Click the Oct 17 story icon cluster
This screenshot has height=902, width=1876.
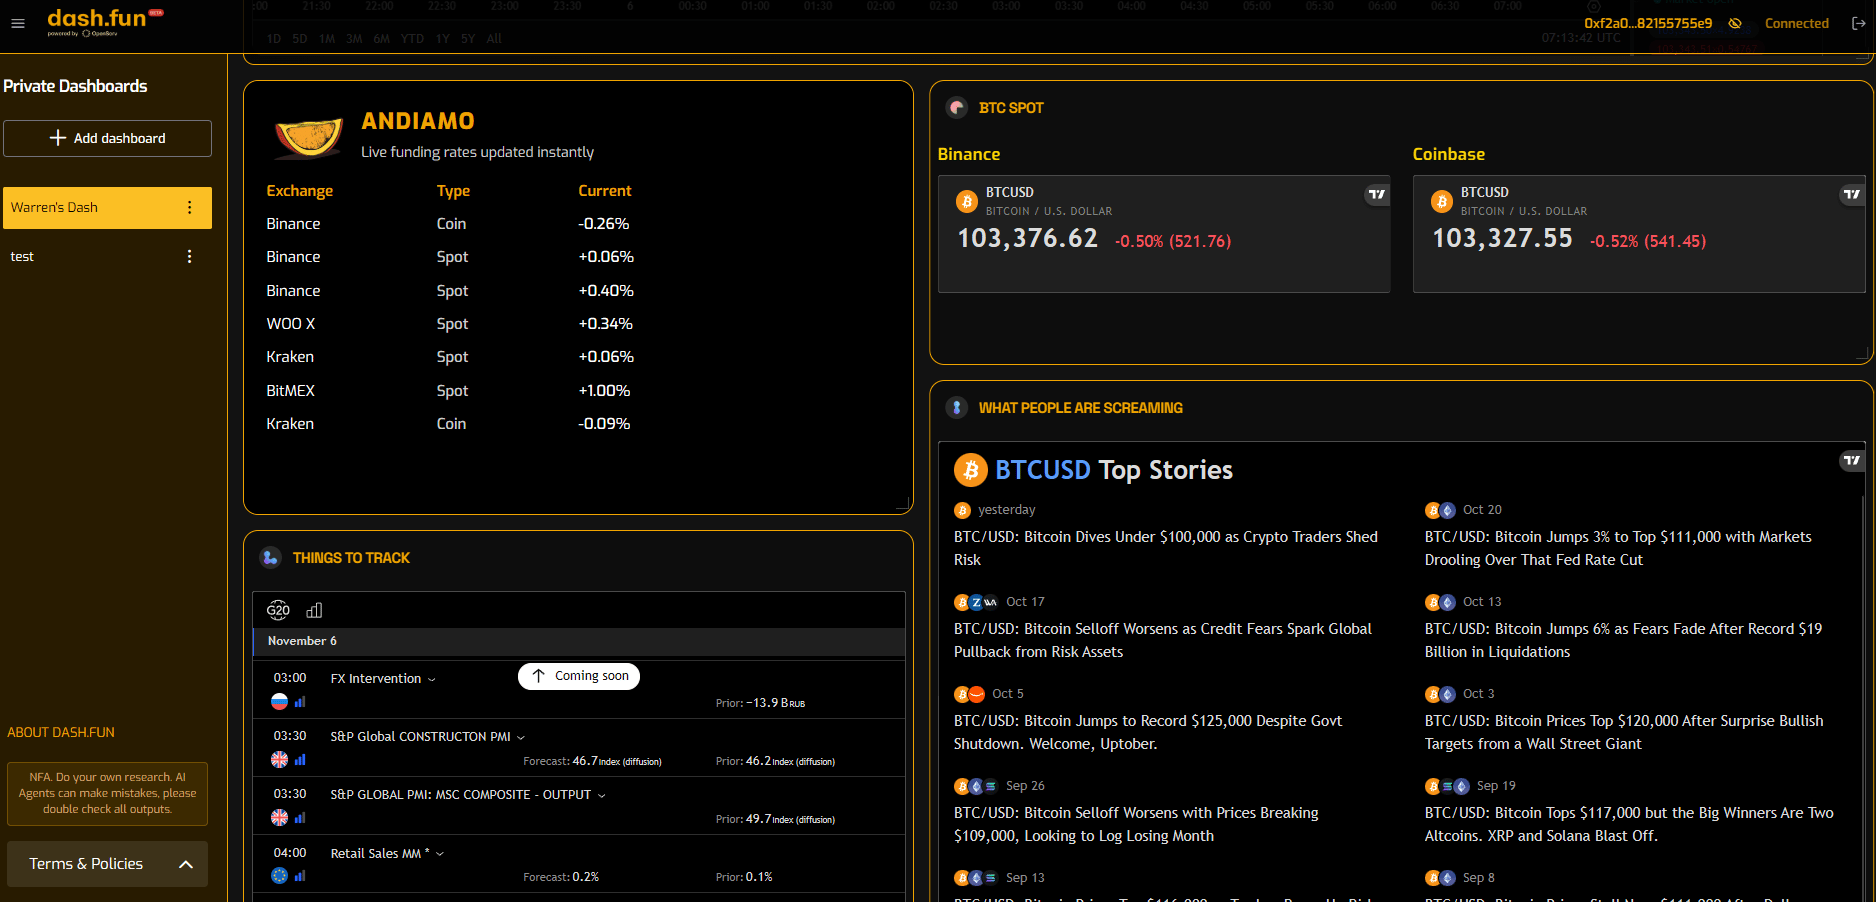pos(976,602)
